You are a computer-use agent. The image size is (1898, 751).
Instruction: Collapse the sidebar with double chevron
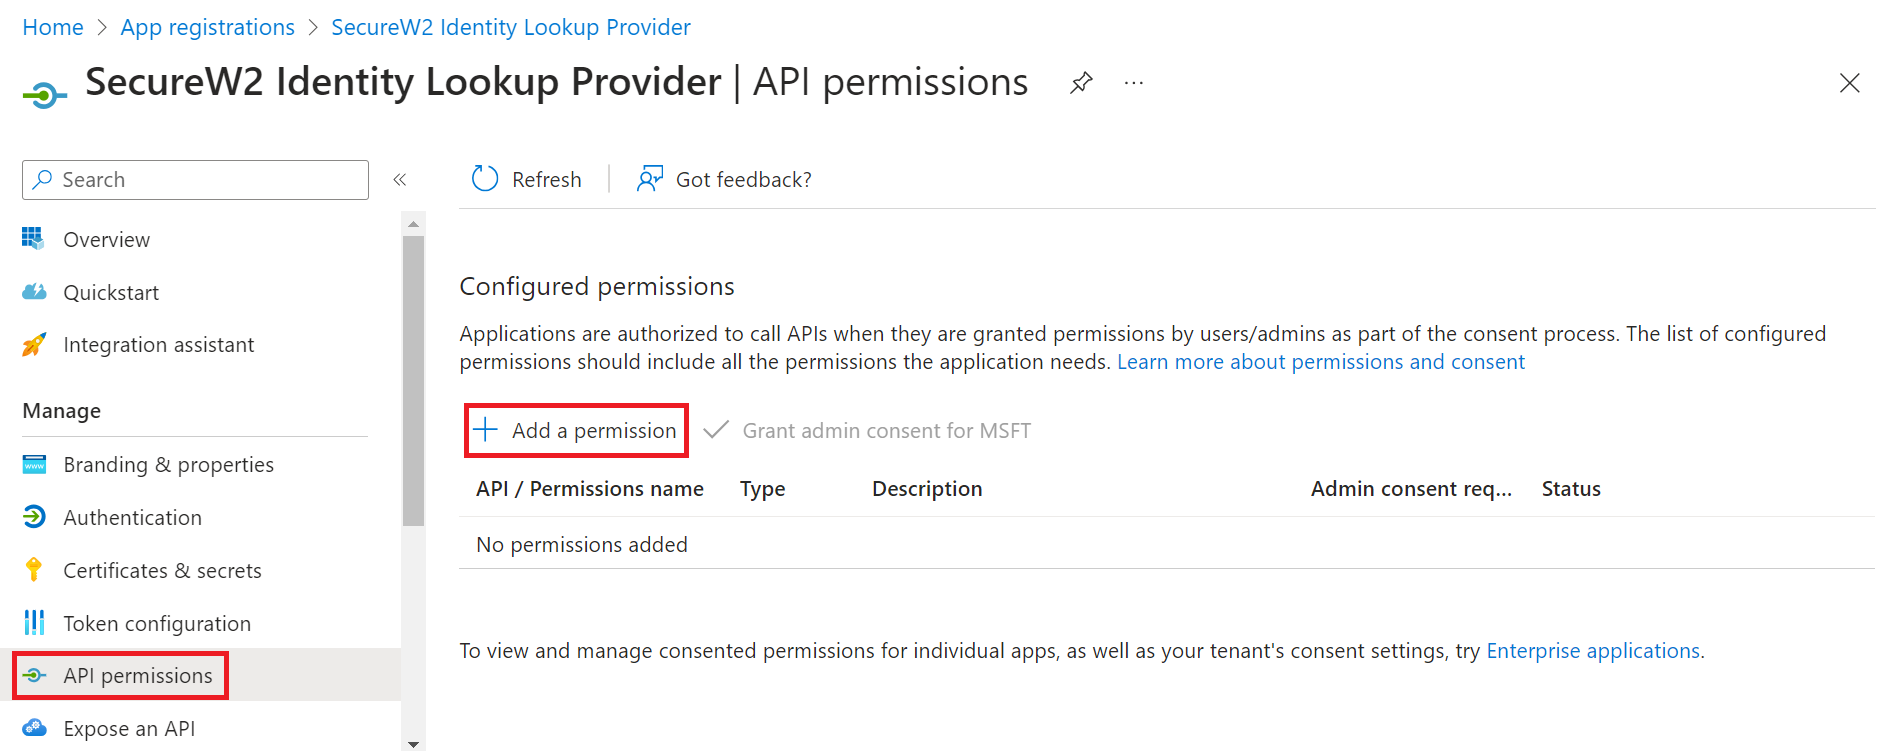point(400,180)
